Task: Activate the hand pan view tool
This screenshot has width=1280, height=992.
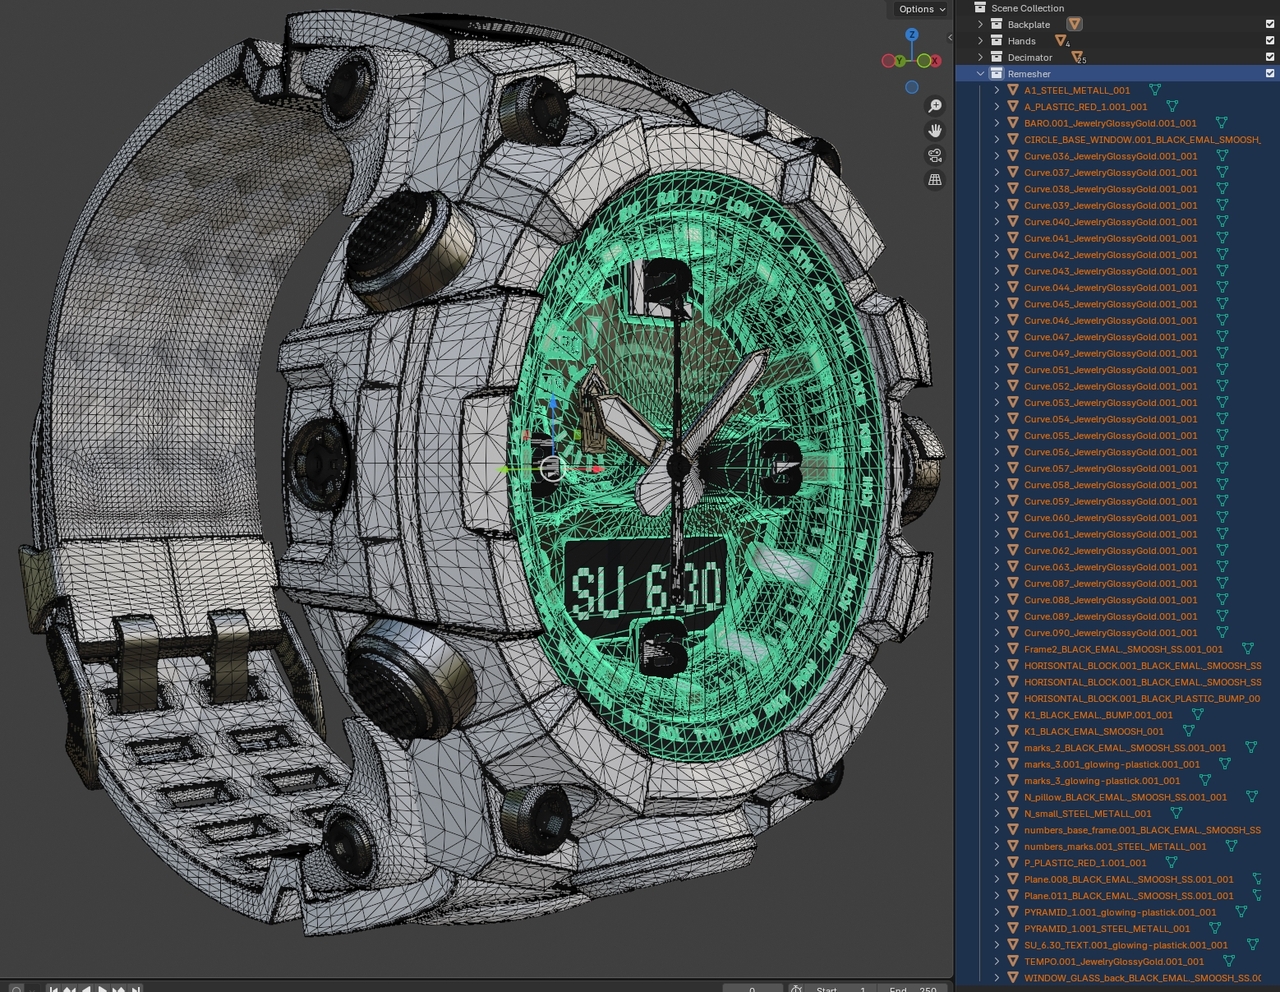Action: pyautogui.click(x=935, y=131)
